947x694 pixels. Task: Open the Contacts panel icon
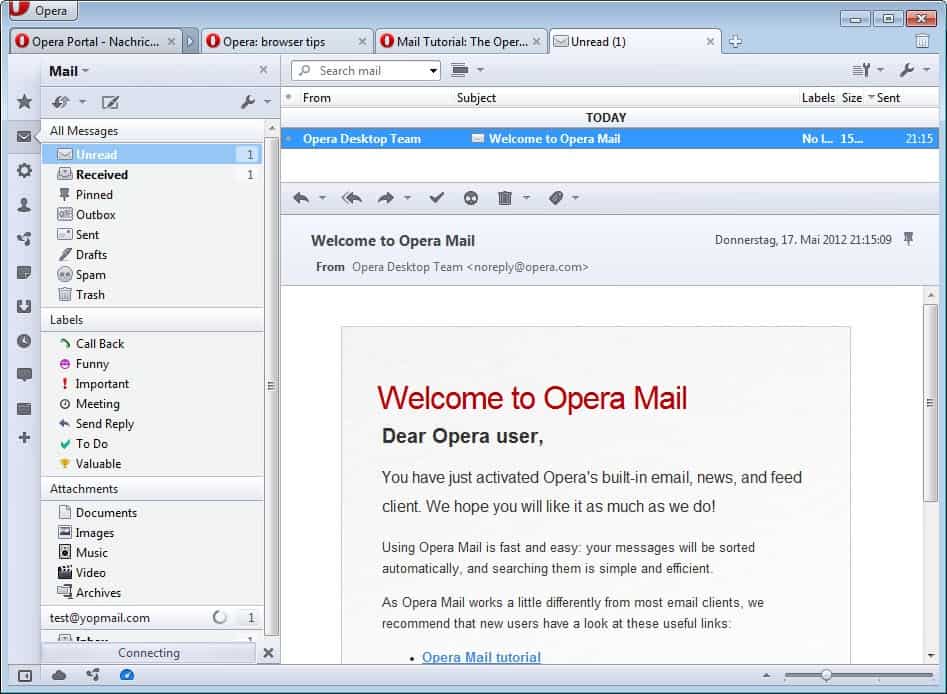point(24,205)
